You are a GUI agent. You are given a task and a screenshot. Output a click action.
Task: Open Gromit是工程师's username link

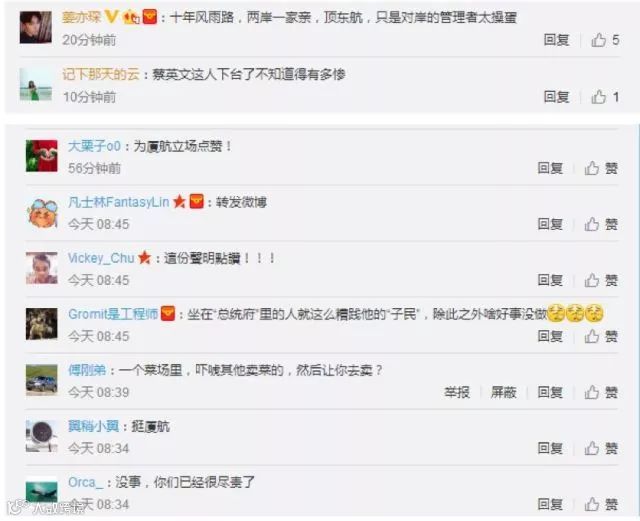click(x=113, y=314)
